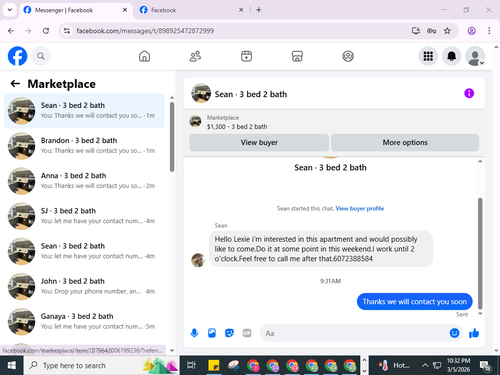This screenshot has width=500, height=375.
Task: Go back in browser history
Action: [11, 31]
